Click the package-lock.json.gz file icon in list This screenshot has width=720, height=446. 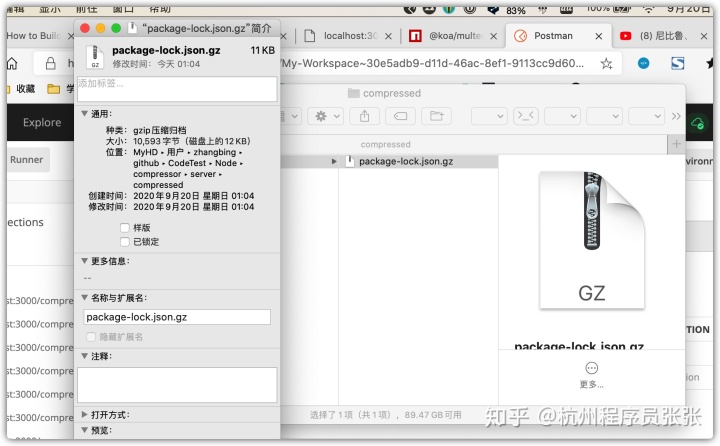coord(350,161)
